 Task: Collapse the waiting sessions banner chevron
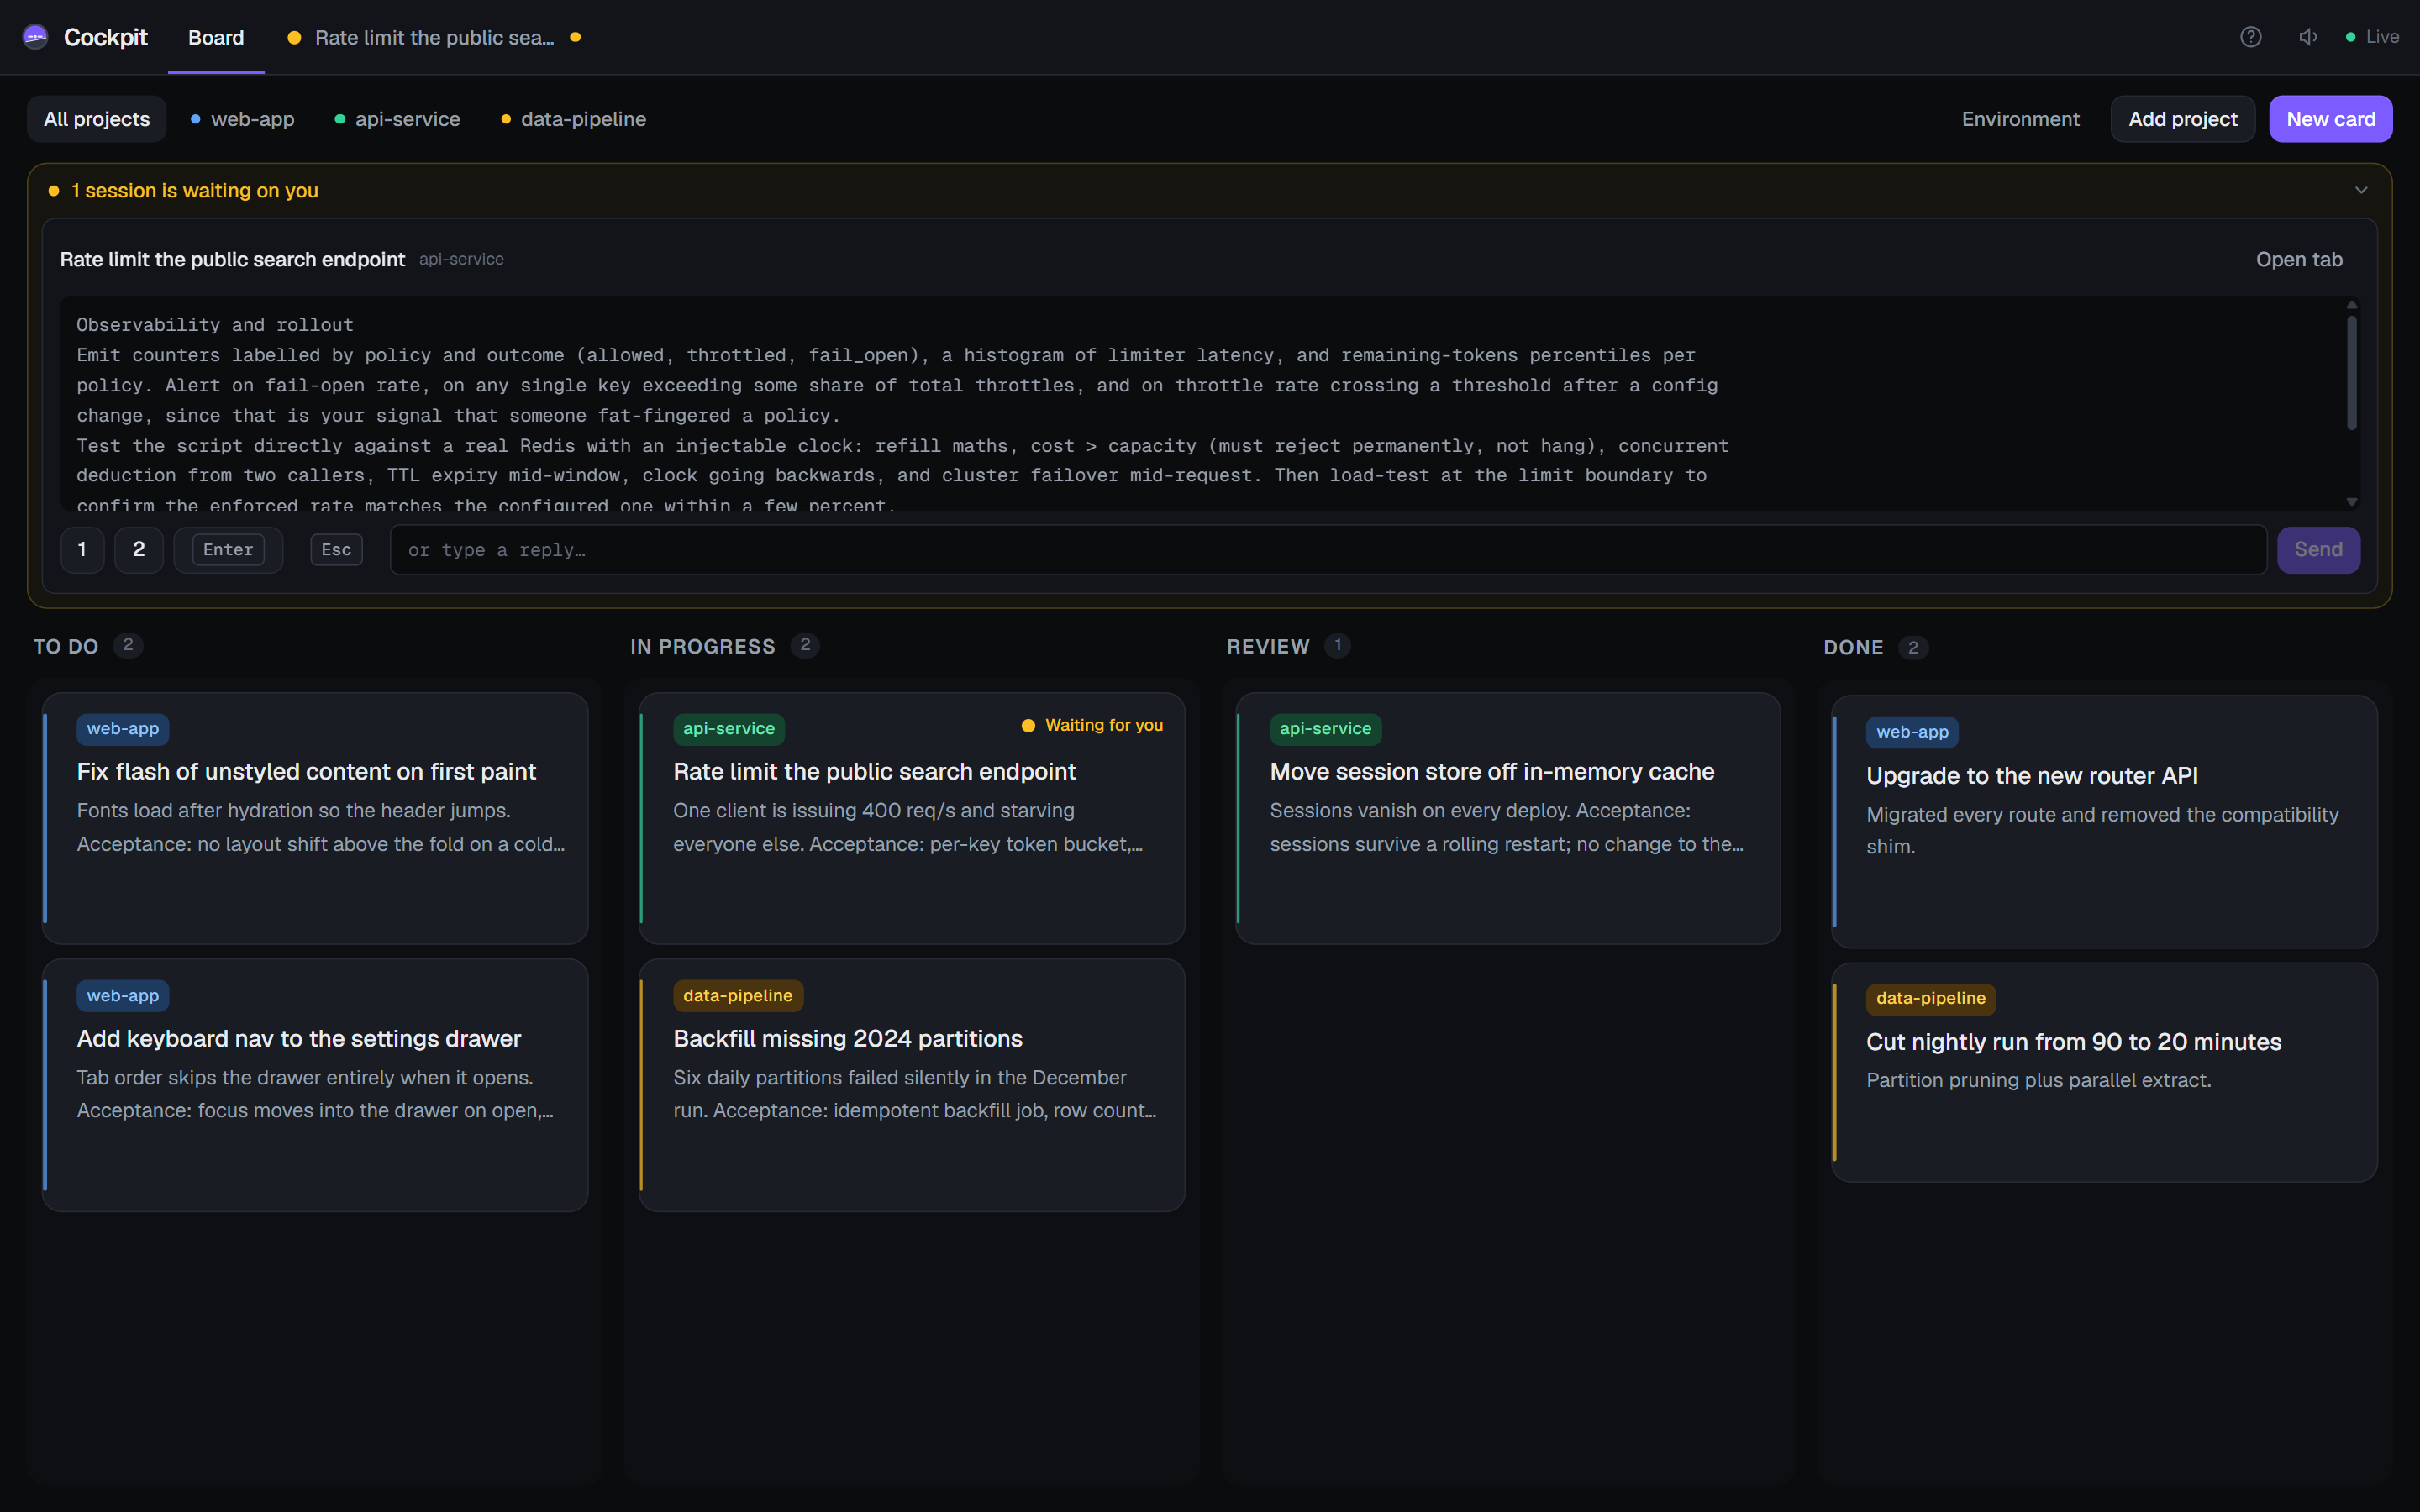point(2361,190)
